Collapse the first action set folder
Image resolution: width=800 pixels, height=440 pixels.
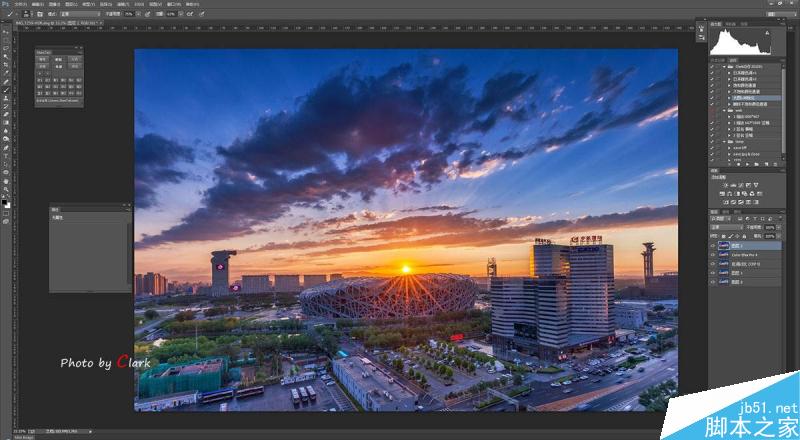(x=724, y=67)
